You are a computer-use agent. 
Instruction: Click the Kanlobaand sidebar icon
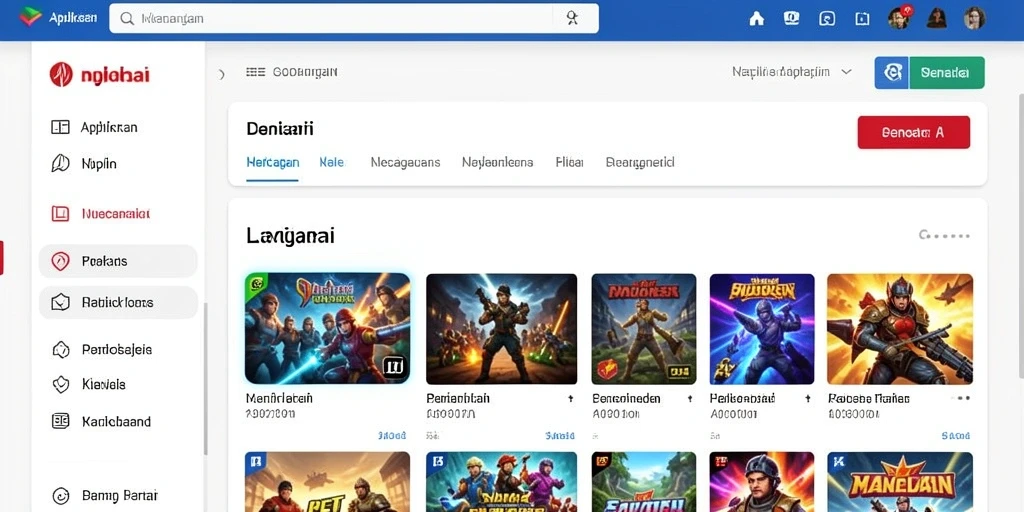pyautogui.click(x=60, y=421)
